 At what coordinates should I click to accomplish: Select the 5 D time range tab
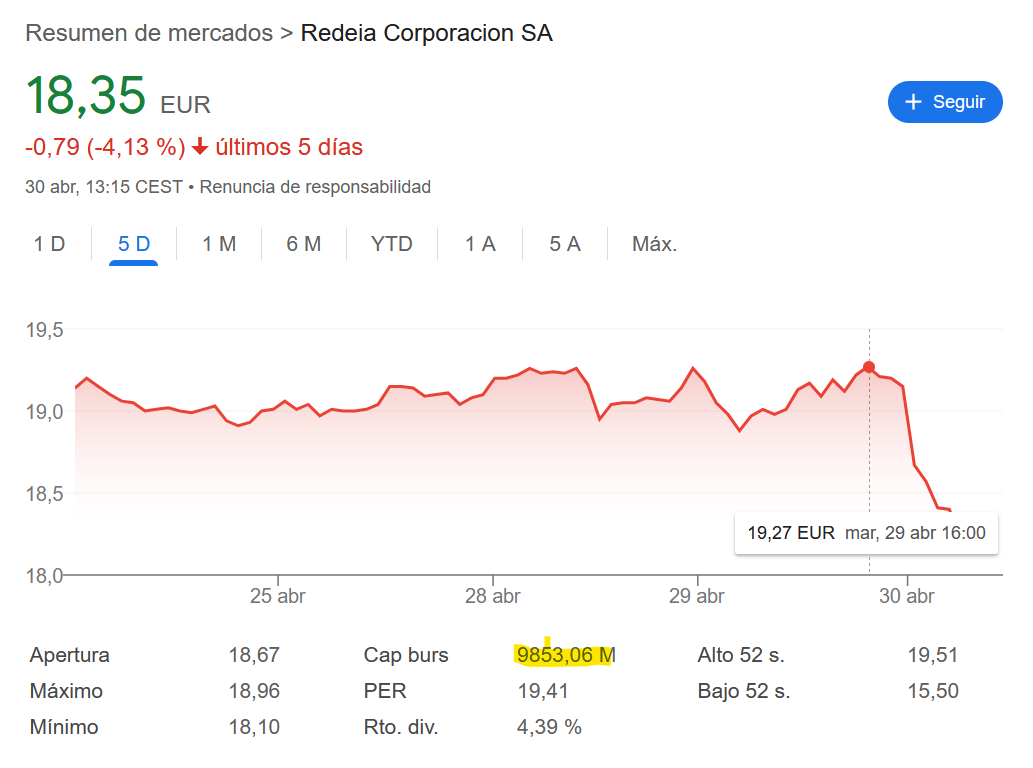pos(134,244)
